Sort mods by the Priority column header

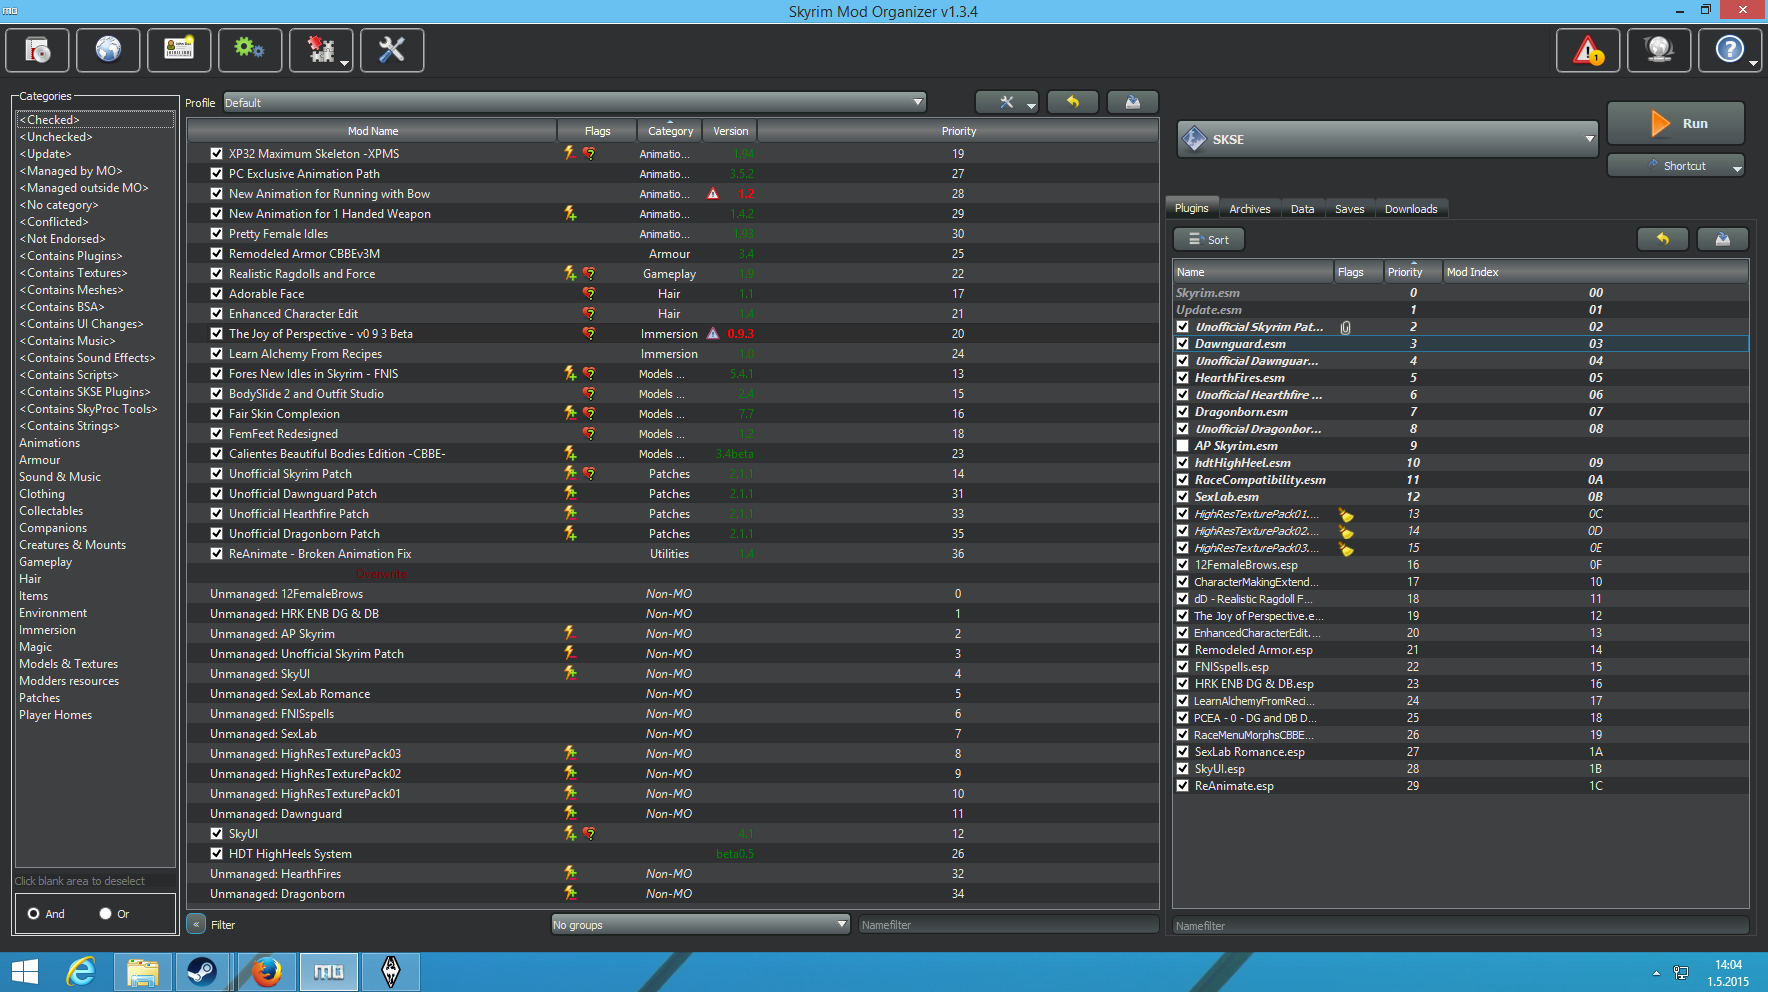pos(958,131)
